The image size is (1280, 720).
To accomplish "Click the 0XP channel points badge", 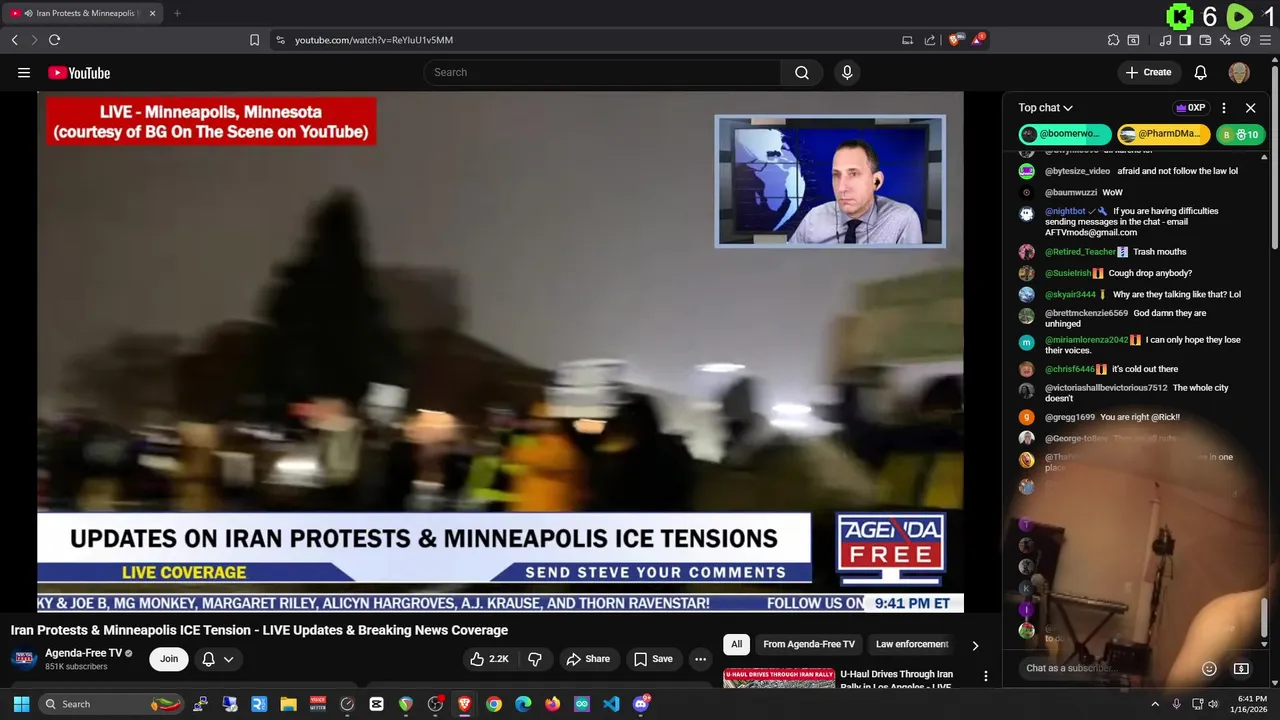I will click(x=1191, y=108).
